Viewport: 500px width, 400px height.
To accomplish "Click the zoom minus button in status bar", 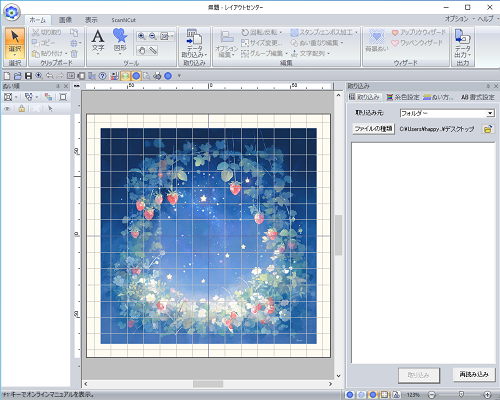I will click(x=432, y=395).
